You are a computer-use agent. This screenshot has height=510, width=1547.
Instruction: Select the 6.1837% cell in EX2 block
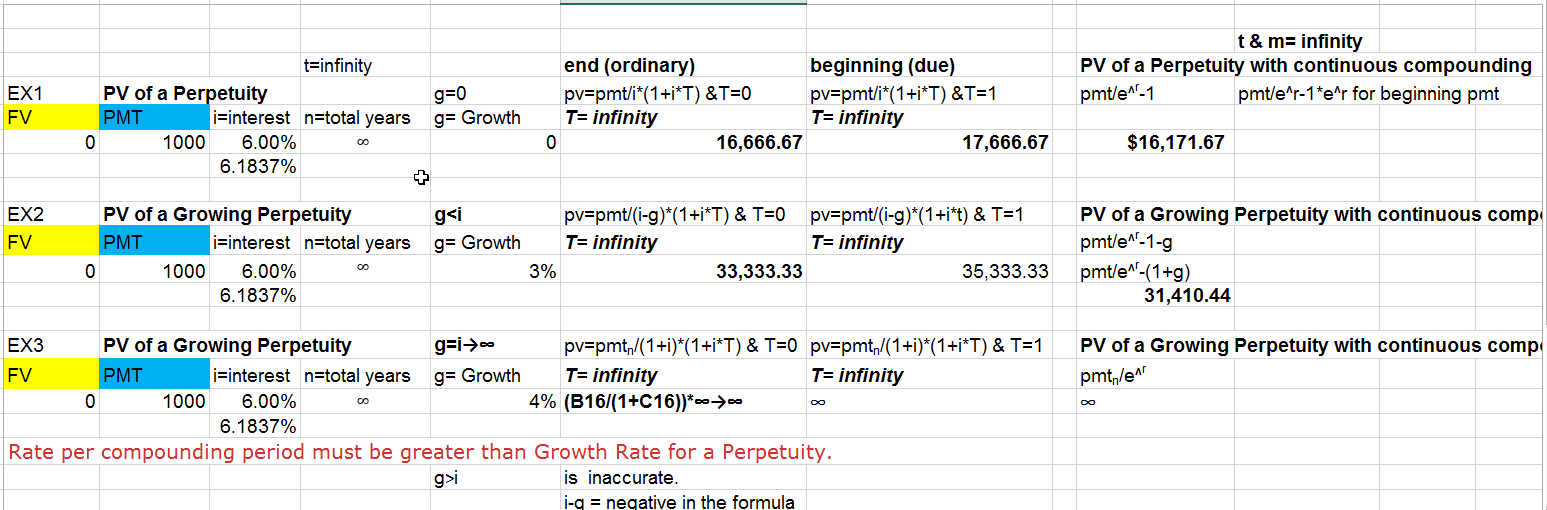255,295
